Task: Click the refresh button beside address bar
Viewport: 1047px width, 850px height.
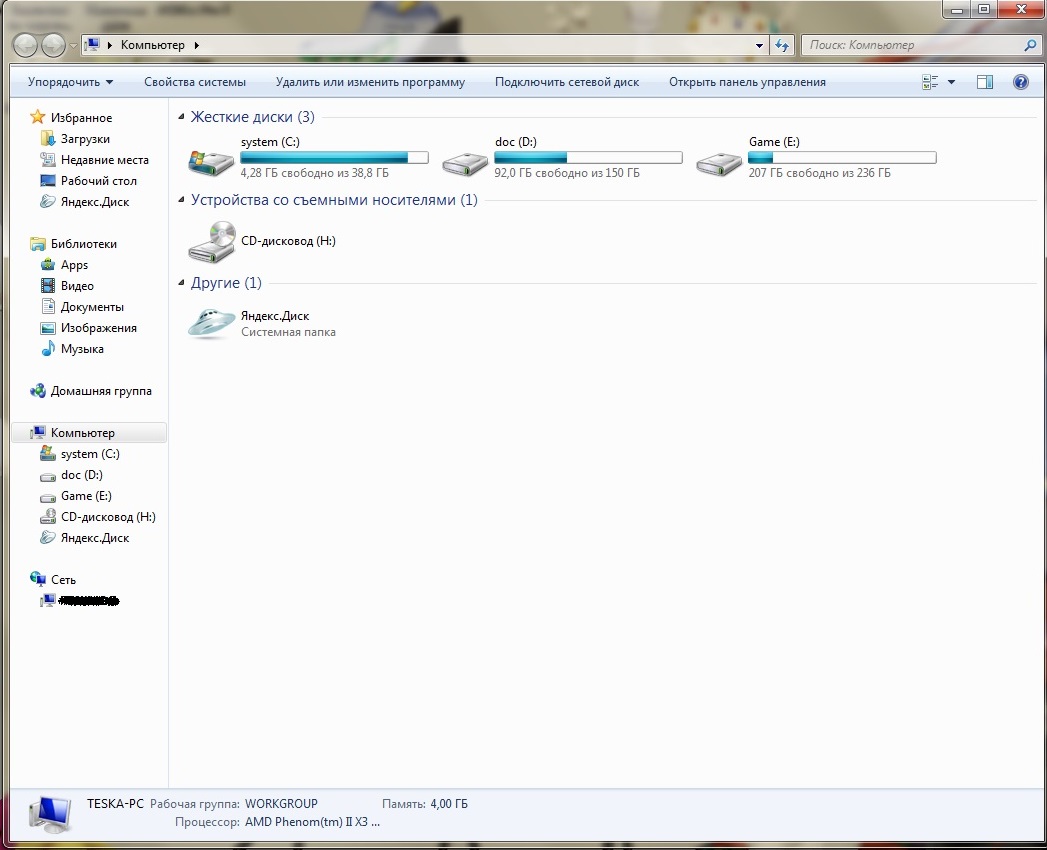Action: [x=782, y=45]
